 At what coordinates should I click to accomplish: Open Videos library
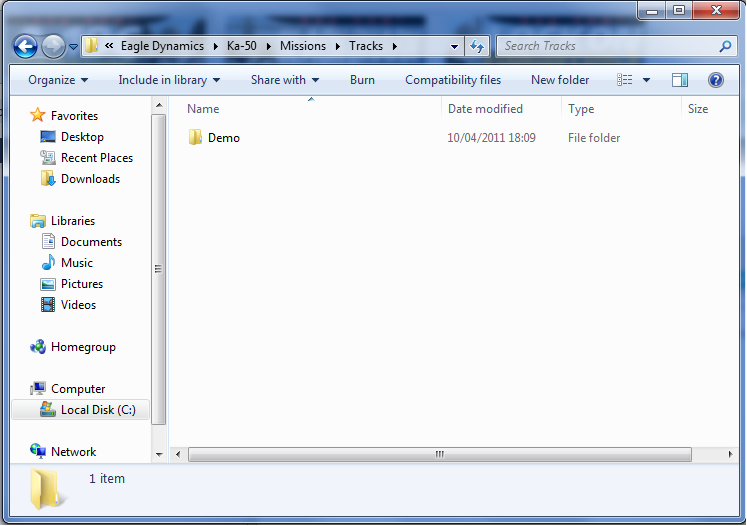click(78, 305)
